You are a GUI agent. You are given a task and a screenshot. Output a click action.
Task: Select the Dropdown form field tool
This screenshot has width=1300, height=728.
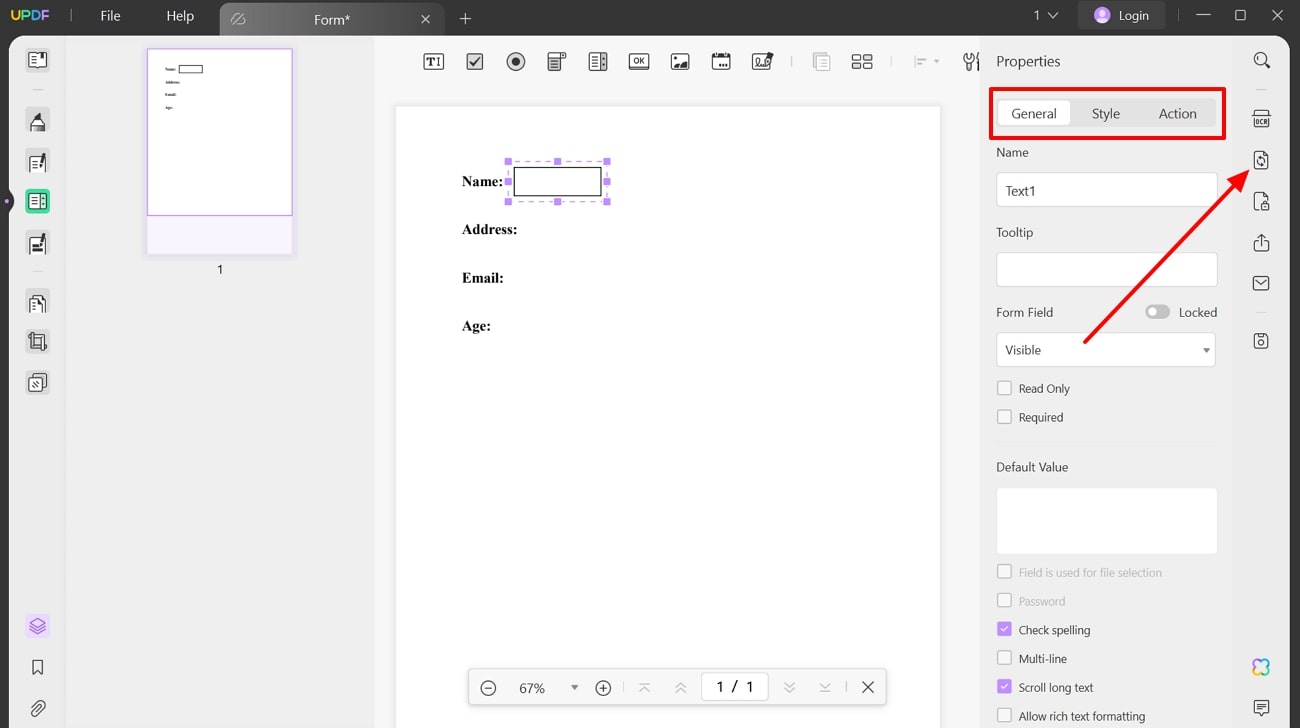557,62
